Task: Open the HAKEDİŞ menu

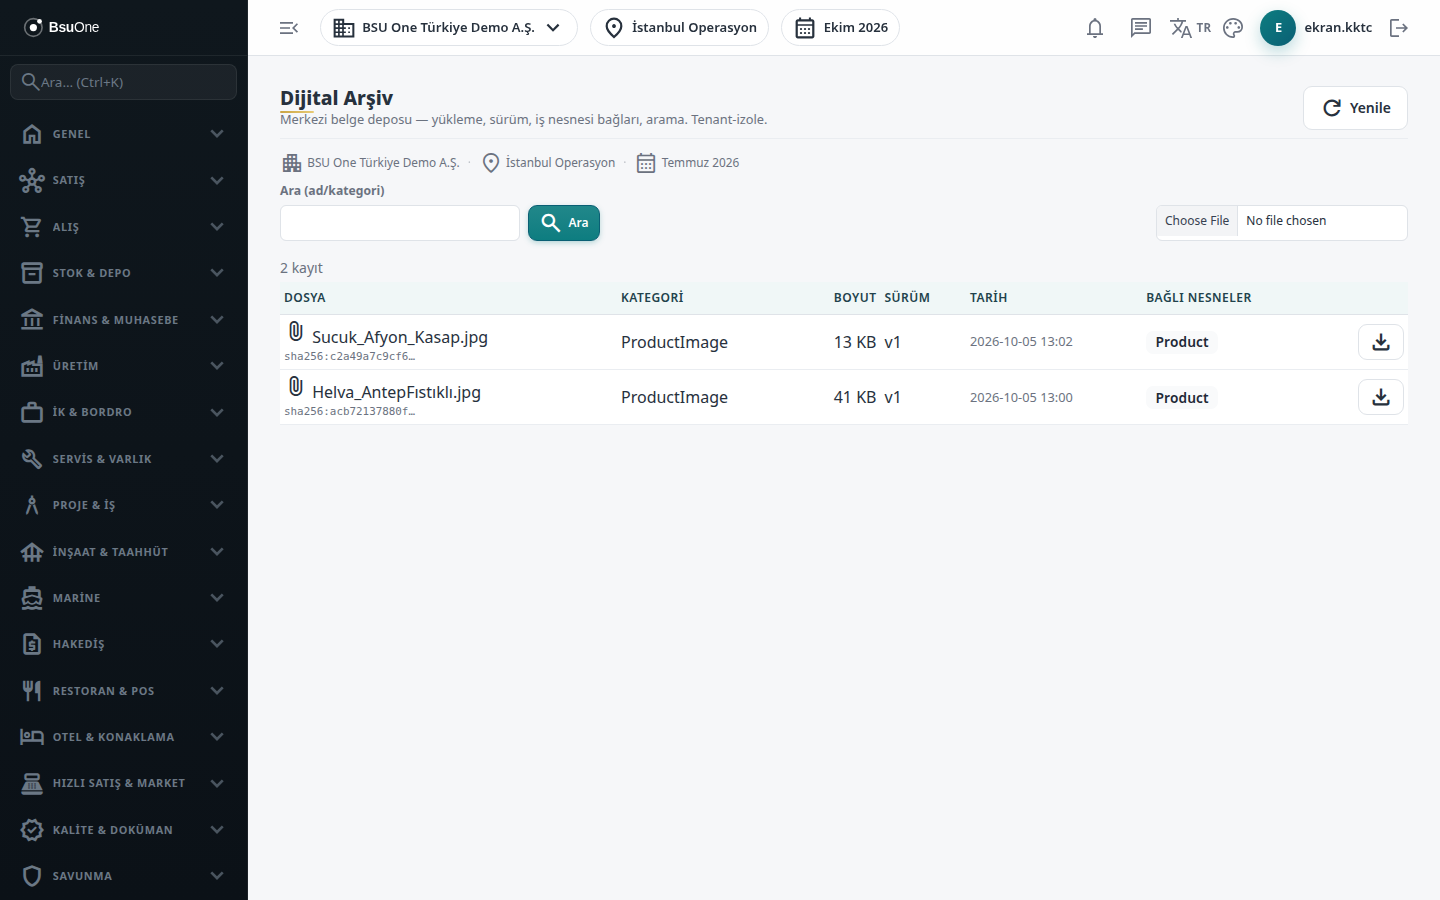Action: coord(124,644)
